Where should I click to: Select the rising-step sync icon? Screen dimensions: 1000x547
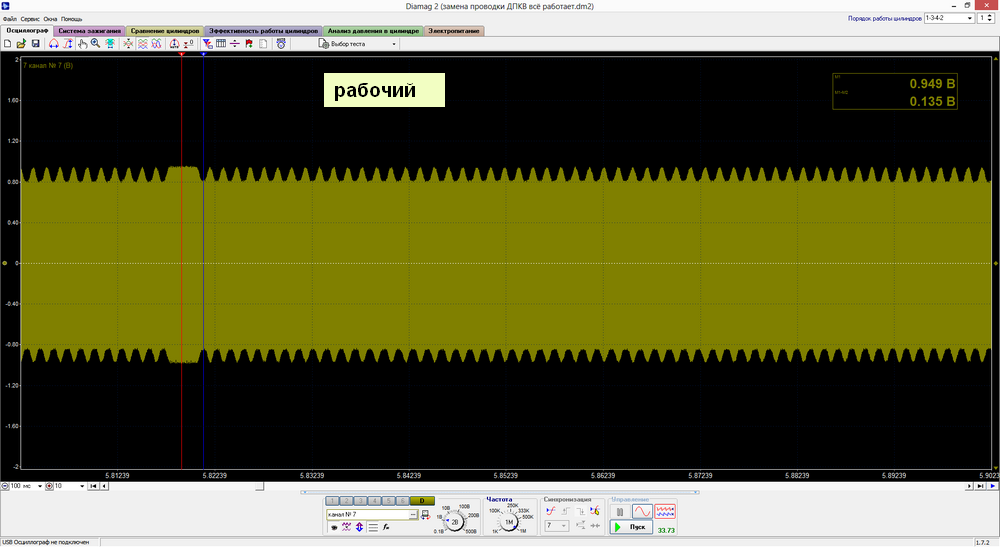click(566, 511)
